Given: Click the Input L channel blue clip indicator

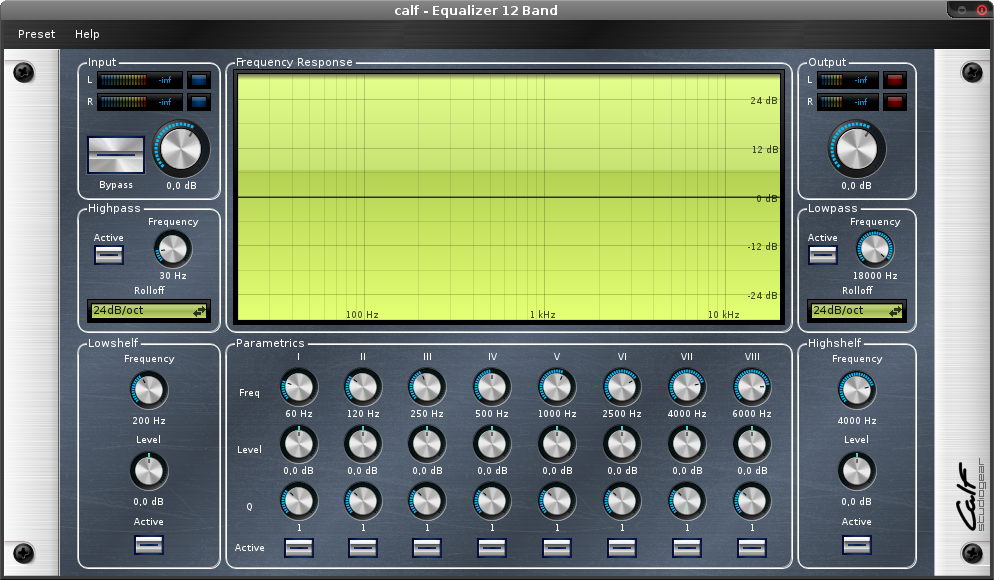Looking at the screenshot, I should 199,80.
